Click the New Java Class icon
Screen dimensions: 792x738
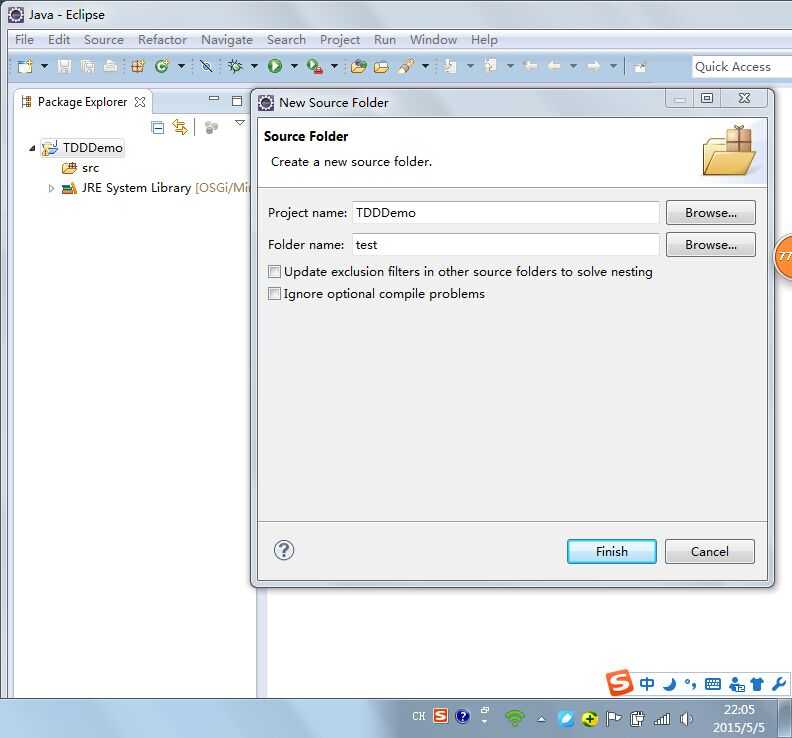(x=162, y=66)
